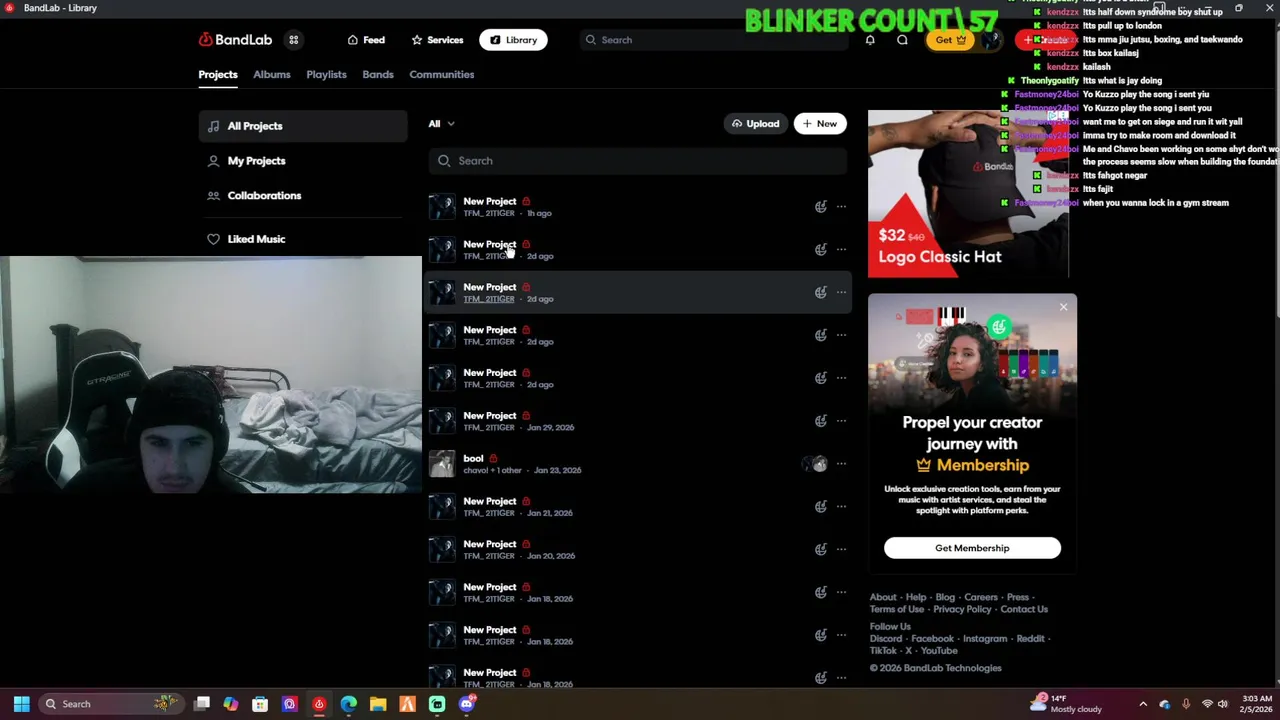Click the BandLab logo
Image resolution: width=1280 pixels, height=720 pixels.
coord(235,40)
